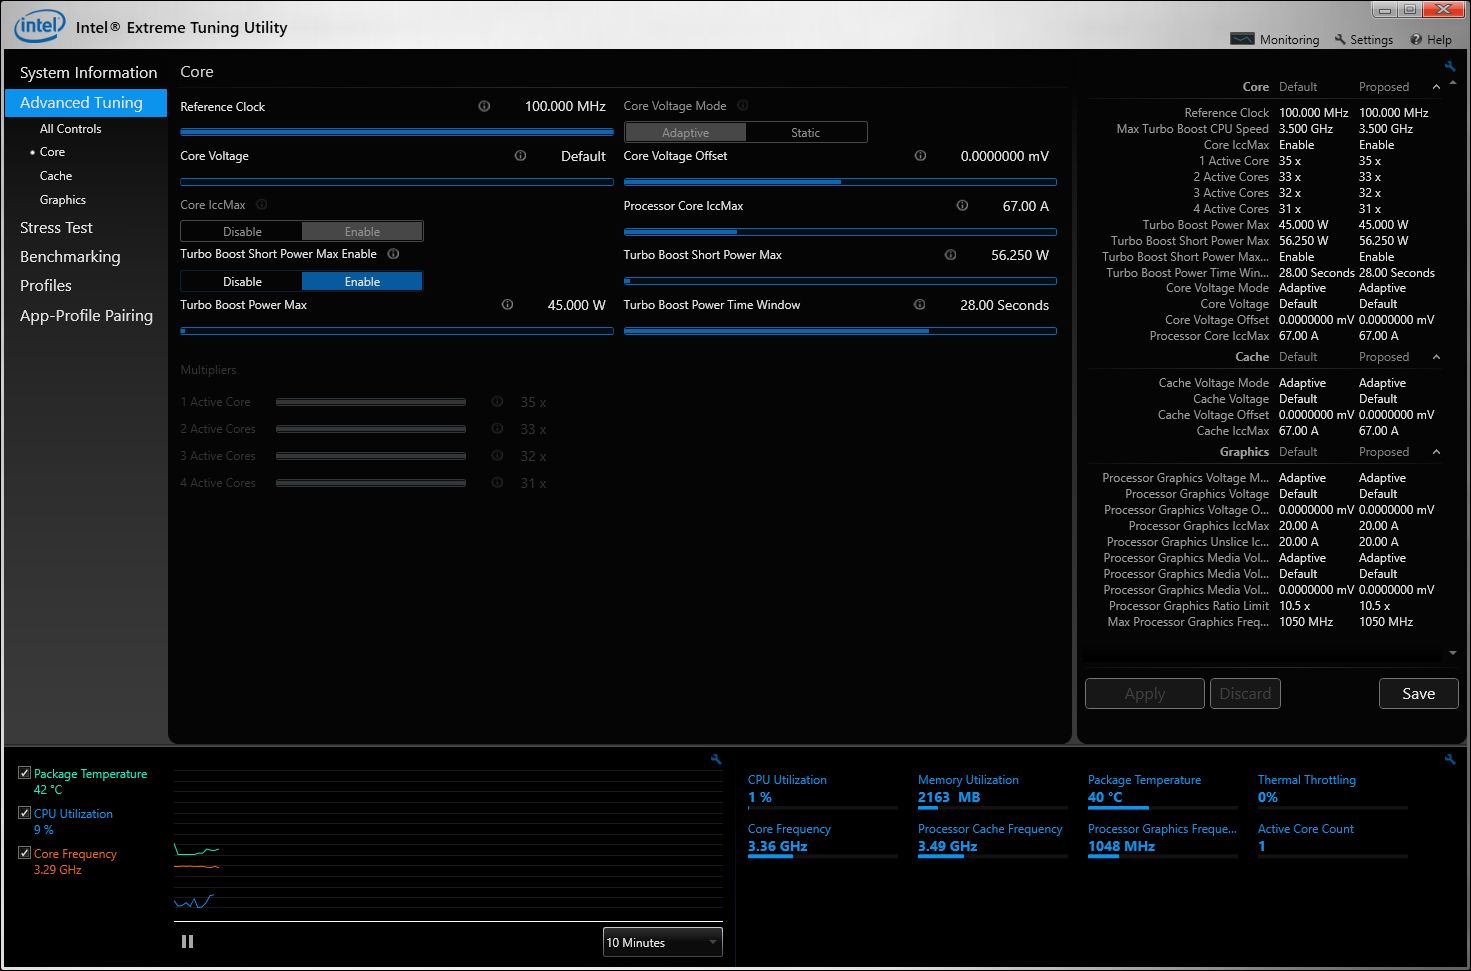Screen dimensions: 1471x971
Task: Click the Core IccMax info icon
Action: (262, 205)
